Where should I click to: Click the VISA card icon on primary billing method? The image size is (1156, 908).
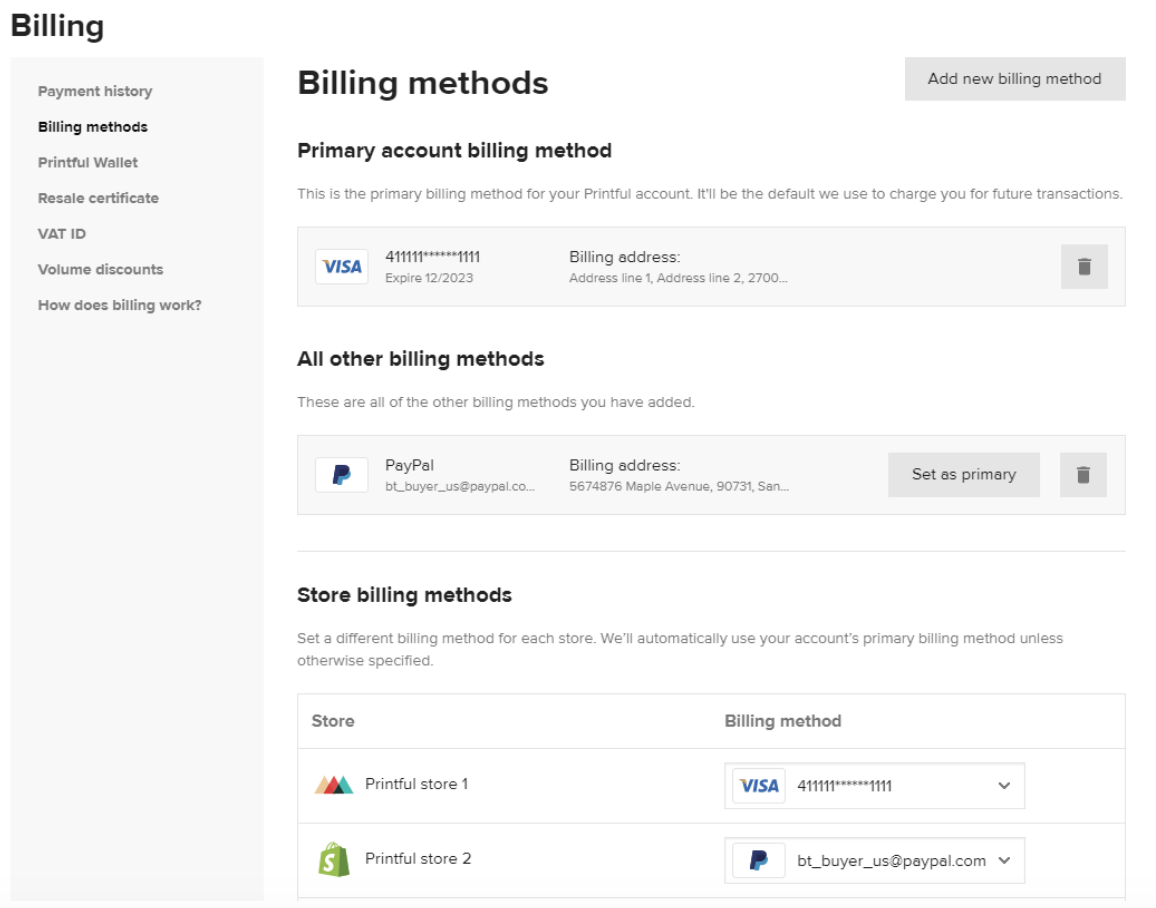coord(341,266)
